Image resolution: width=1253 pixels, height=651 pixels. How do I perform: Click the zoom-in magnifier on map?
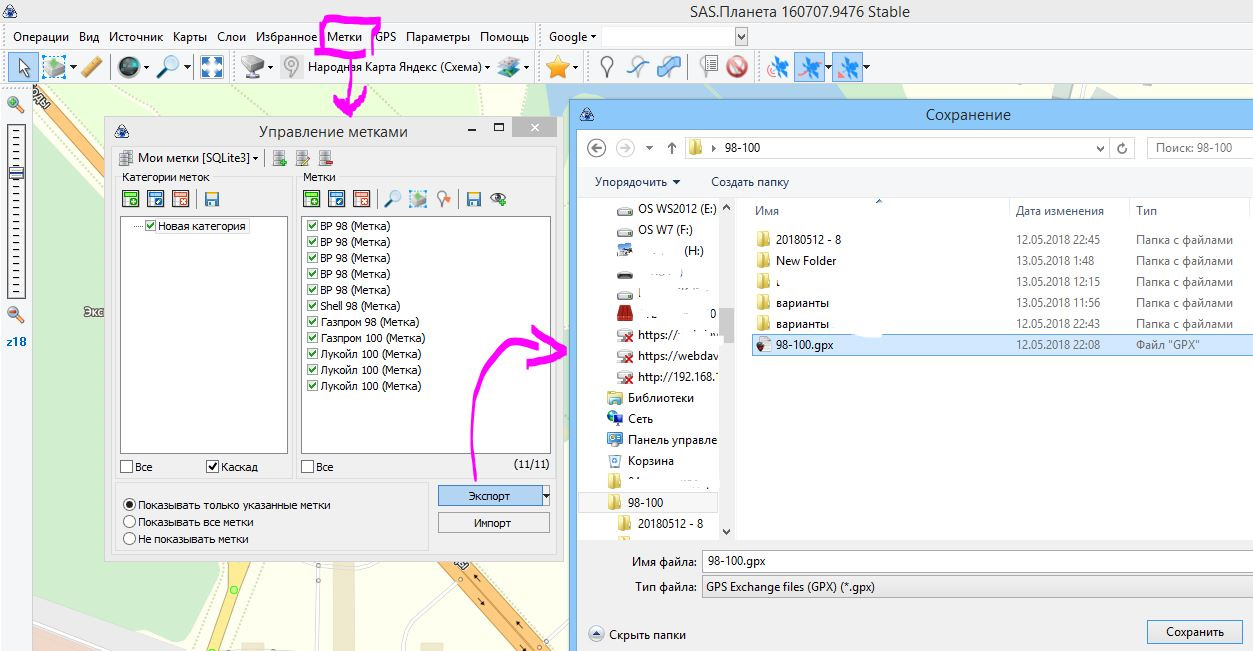15,104
